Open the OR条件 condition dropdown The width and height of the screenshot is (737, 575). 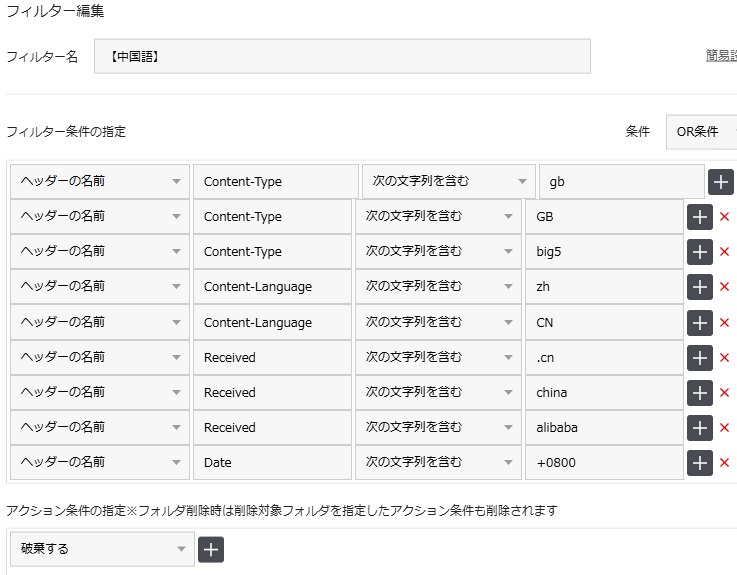[x=702, y=132]
